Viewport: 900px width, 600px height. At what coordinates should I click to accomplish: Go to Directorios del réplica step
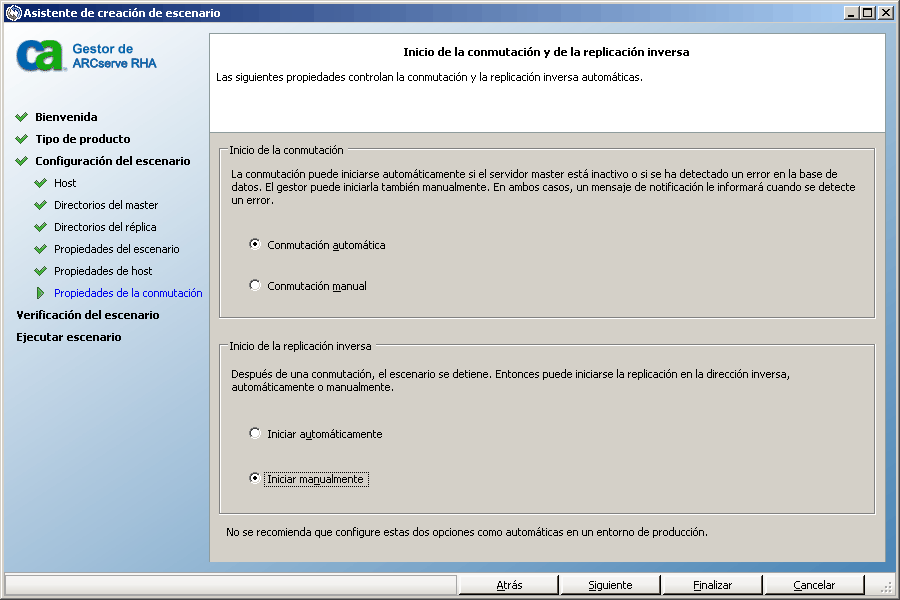coord(105,227)
